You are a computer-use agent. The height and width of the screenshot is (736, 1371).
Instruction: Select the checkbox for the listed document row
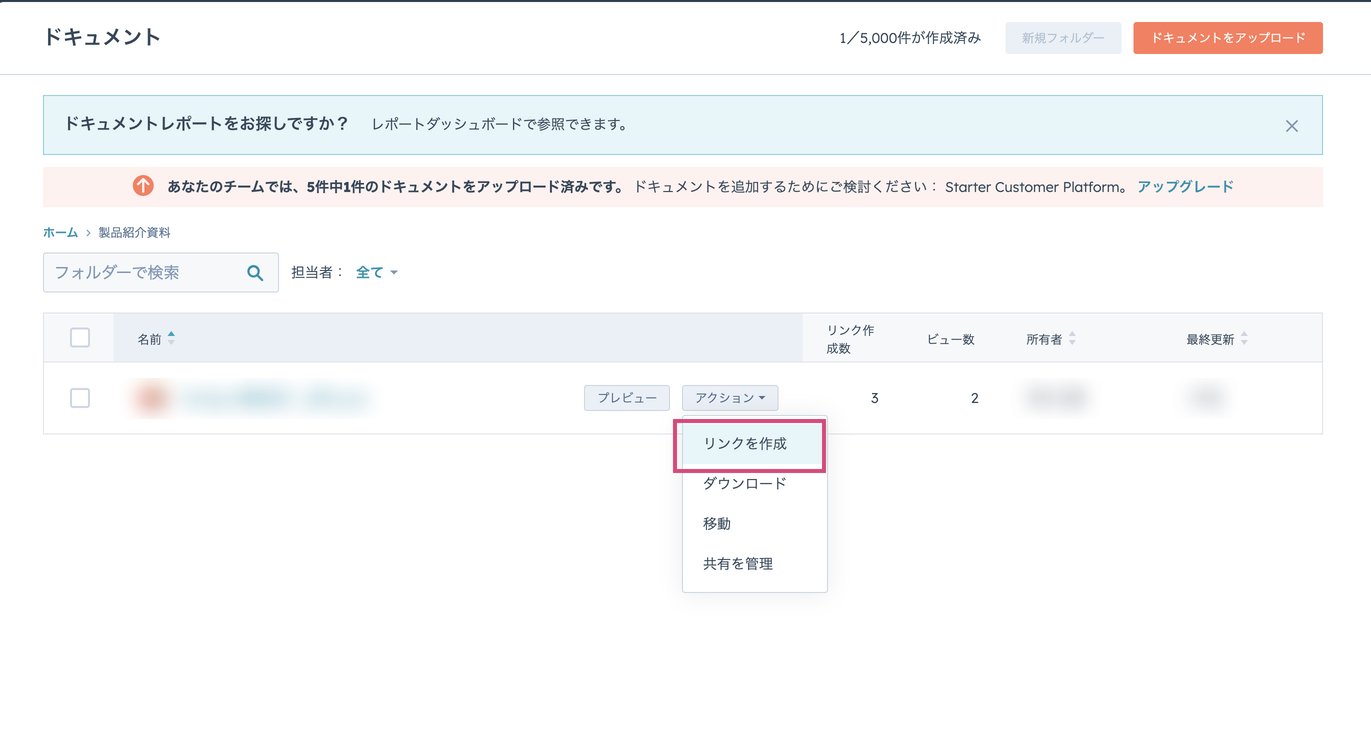tap(80, 397)
